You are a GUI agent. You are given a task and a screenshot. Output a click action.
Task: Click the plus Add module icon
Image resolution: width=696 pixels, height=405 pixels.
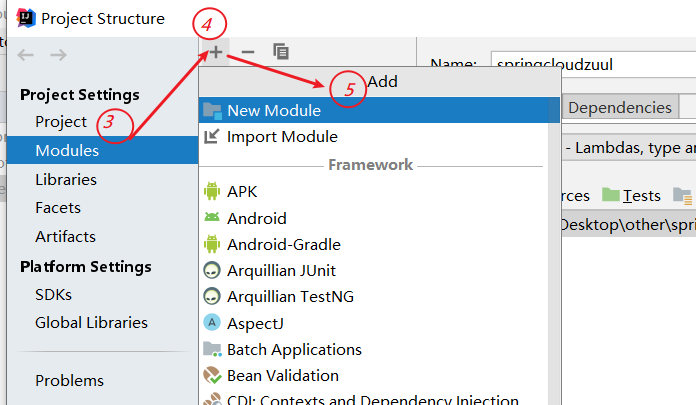216,52
